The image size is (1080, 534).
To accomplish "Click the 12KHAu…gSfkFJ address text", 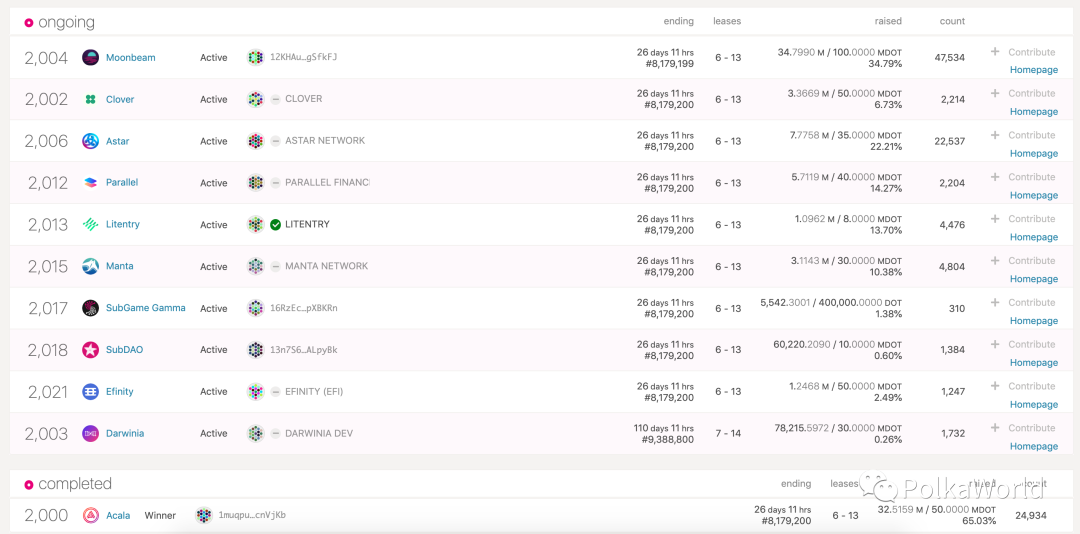I will coord(304,57).
